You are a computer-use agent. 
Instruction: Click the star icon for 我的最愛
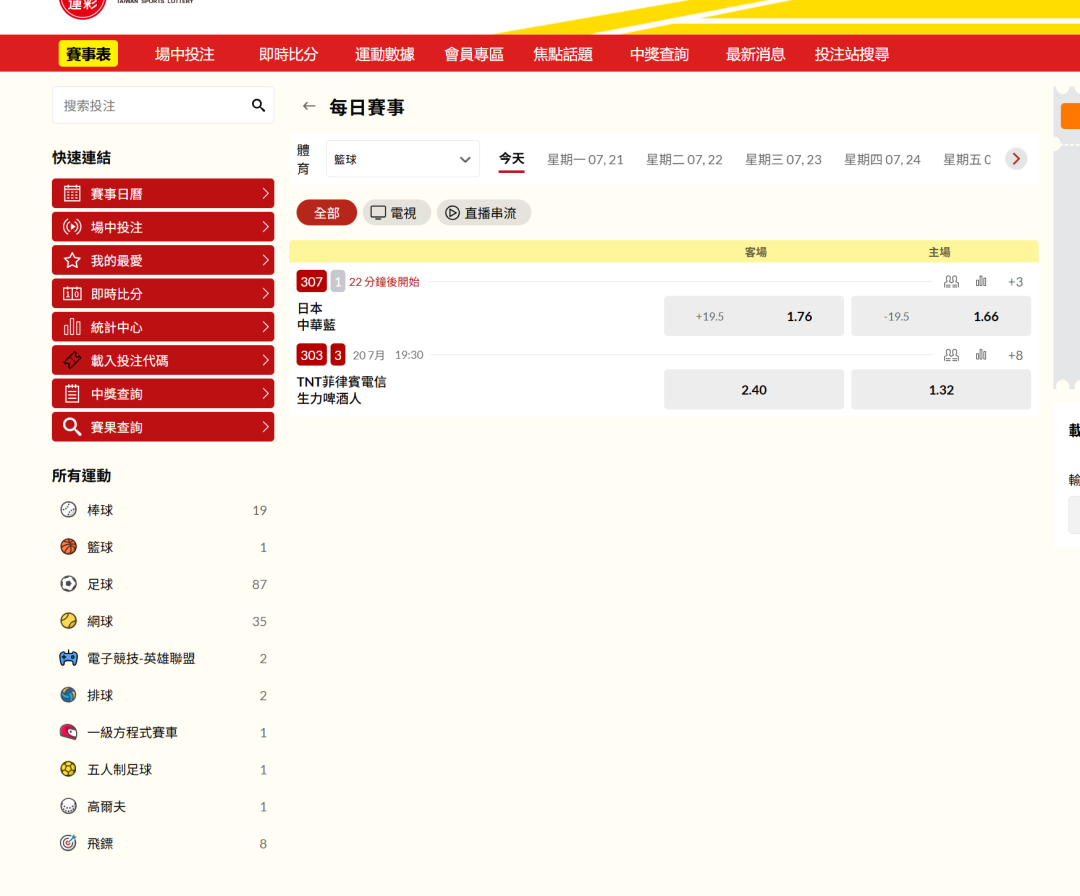pos(72,260)
